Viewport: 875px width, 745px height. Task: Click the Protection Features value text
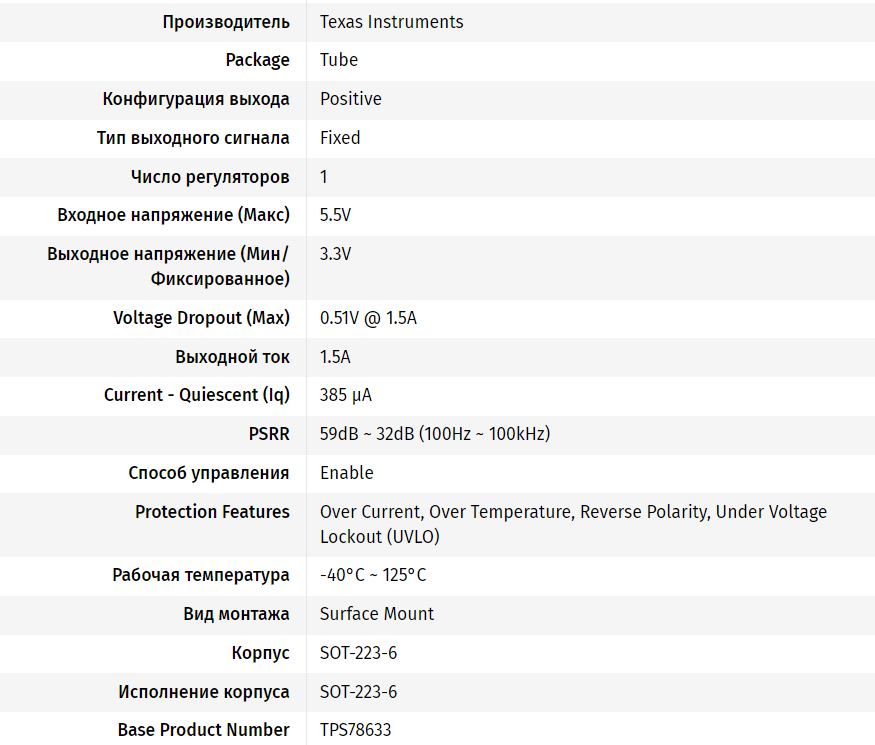pyautogui.click(x=573, y=512)
